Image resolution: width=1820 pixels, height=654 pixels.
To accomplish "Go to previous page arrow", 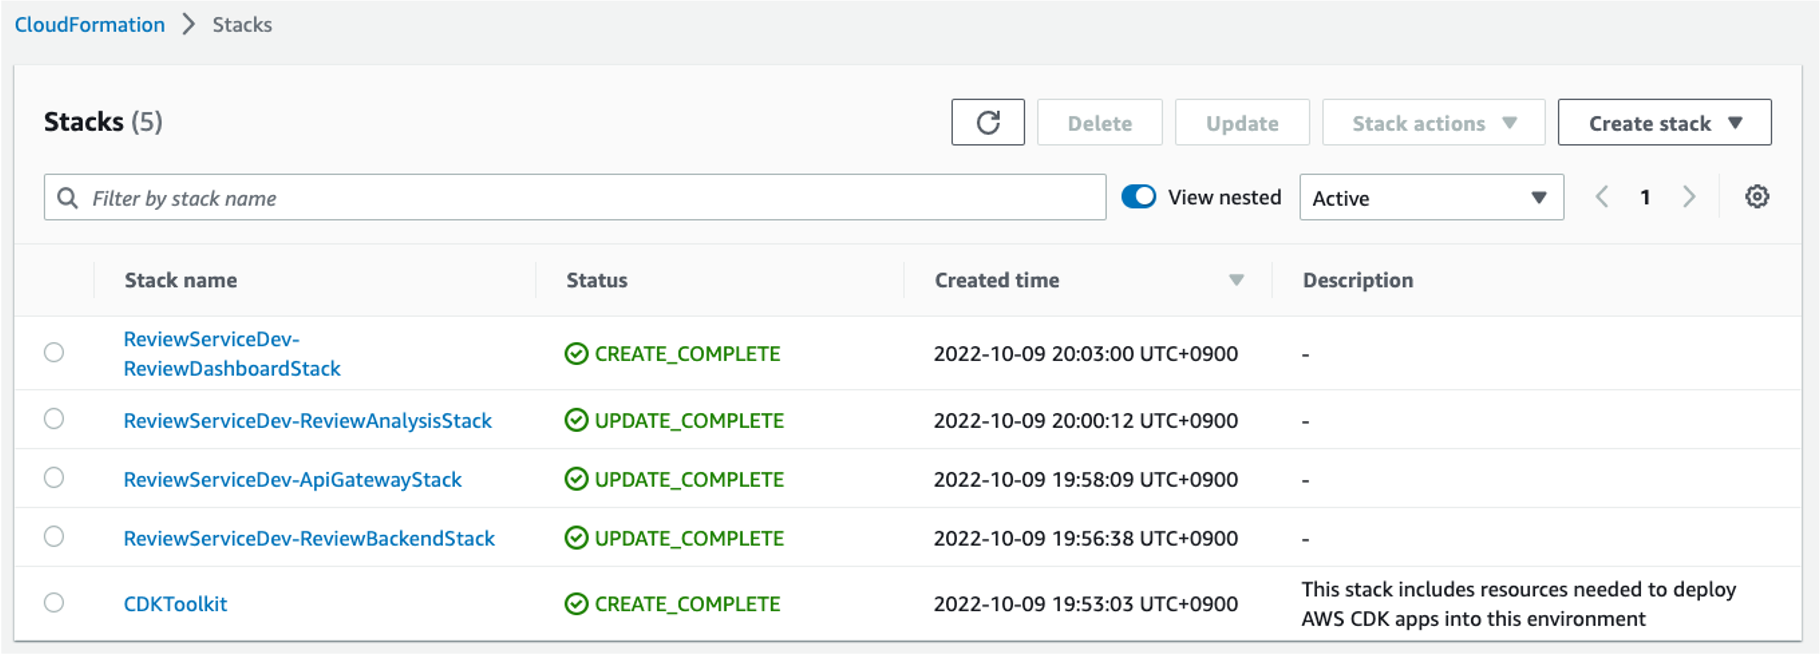I will coord(1602,197).
